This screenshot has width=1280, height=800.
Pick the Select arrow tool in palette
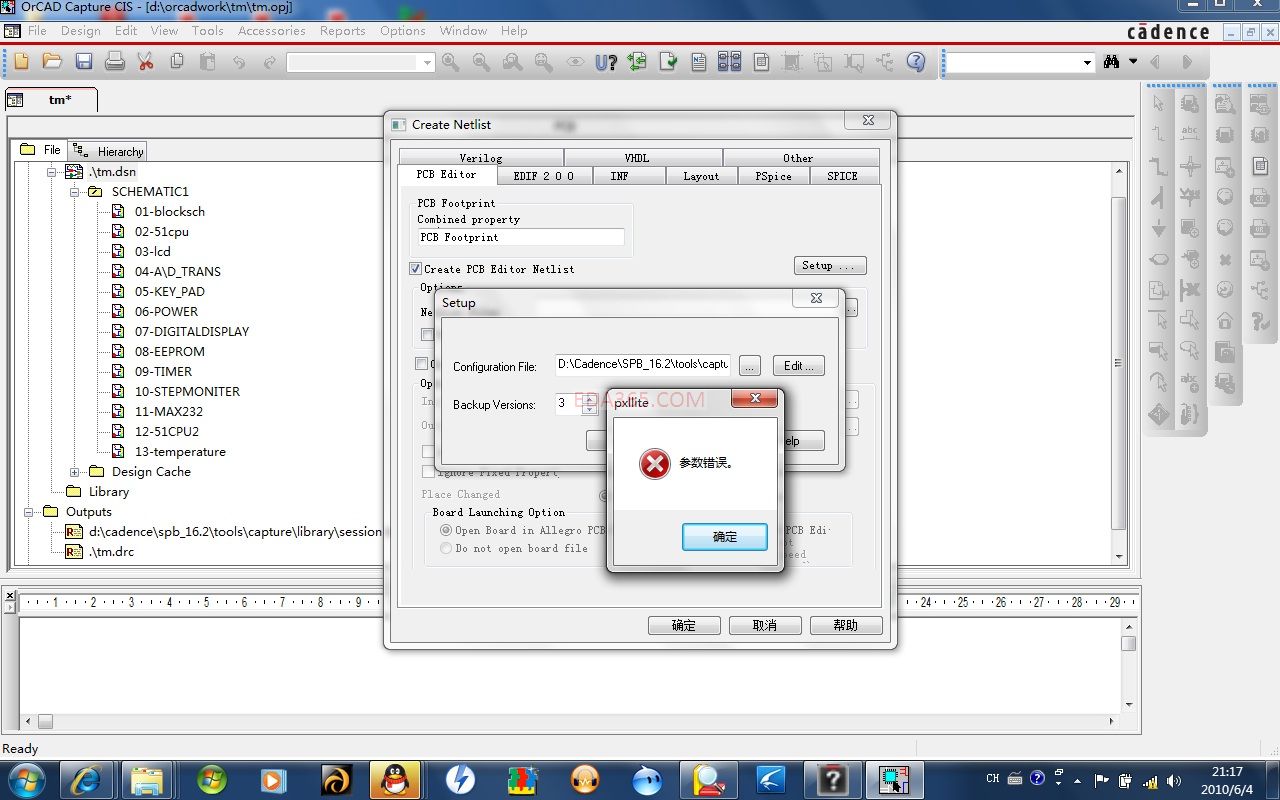(x=1159, y=104)
